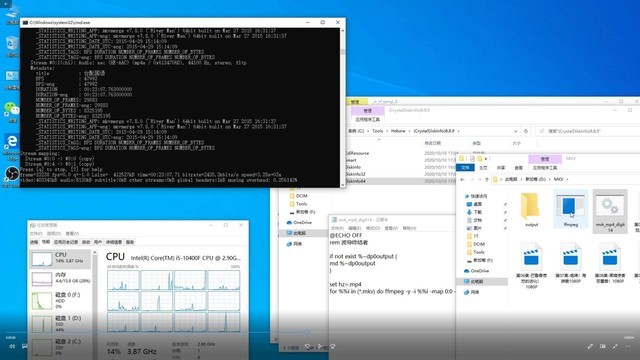This screenshot has width=640, height=360.
Task: Open Task Manager 查看(V) menu
Action: click(72, 233)
